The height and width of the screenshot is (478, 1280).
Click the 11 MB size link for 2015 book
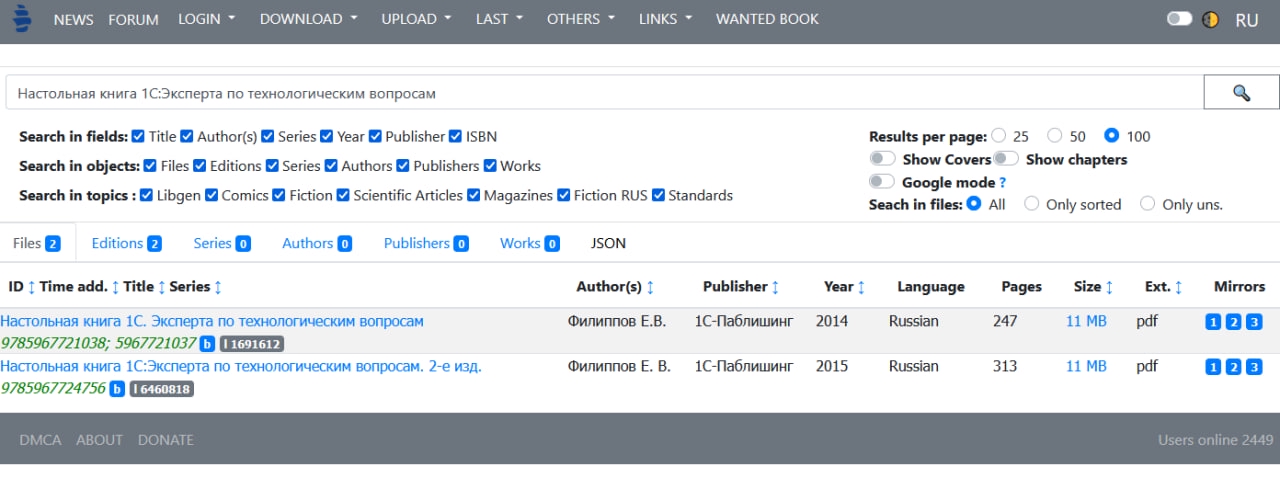[x=1086, y=366]
